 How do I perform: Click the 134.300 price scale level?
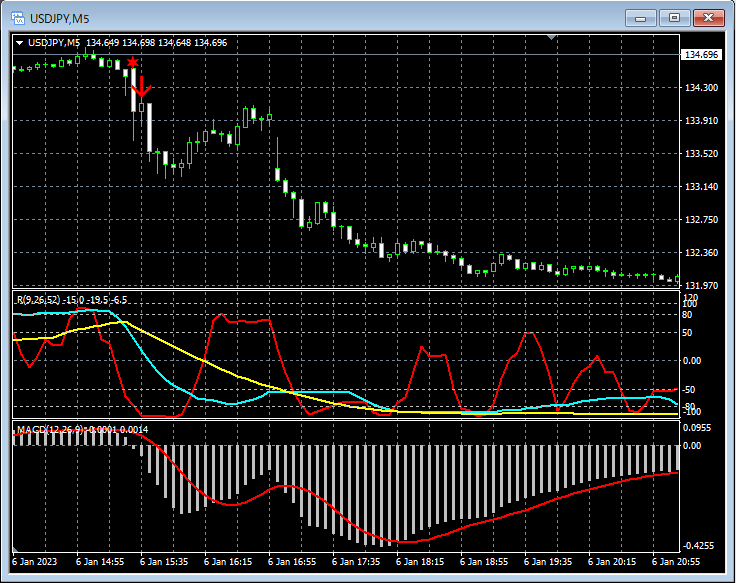click(699, 88)
